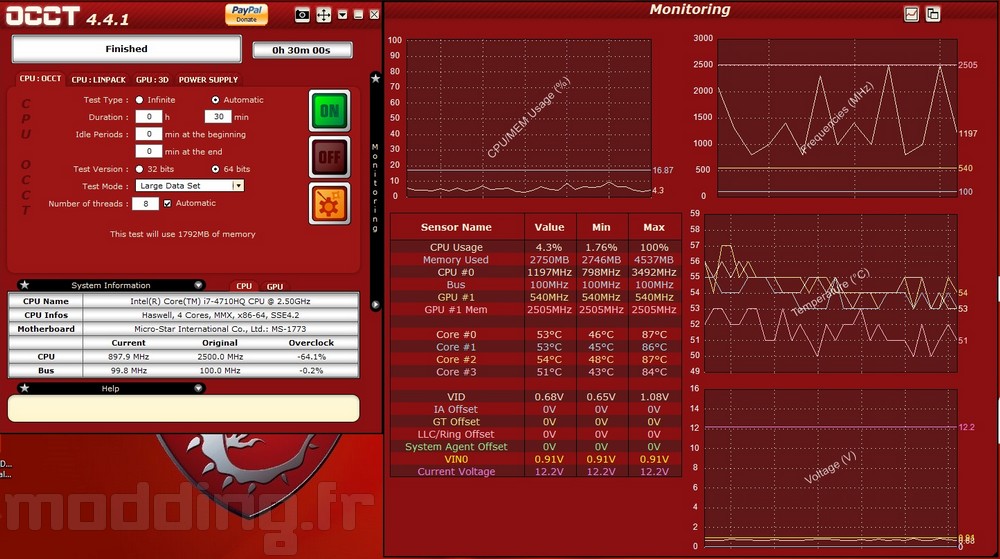
Task: Switch to the CPU : LINPACK tab
Action: pyautogui.click(x=98, y=80)
